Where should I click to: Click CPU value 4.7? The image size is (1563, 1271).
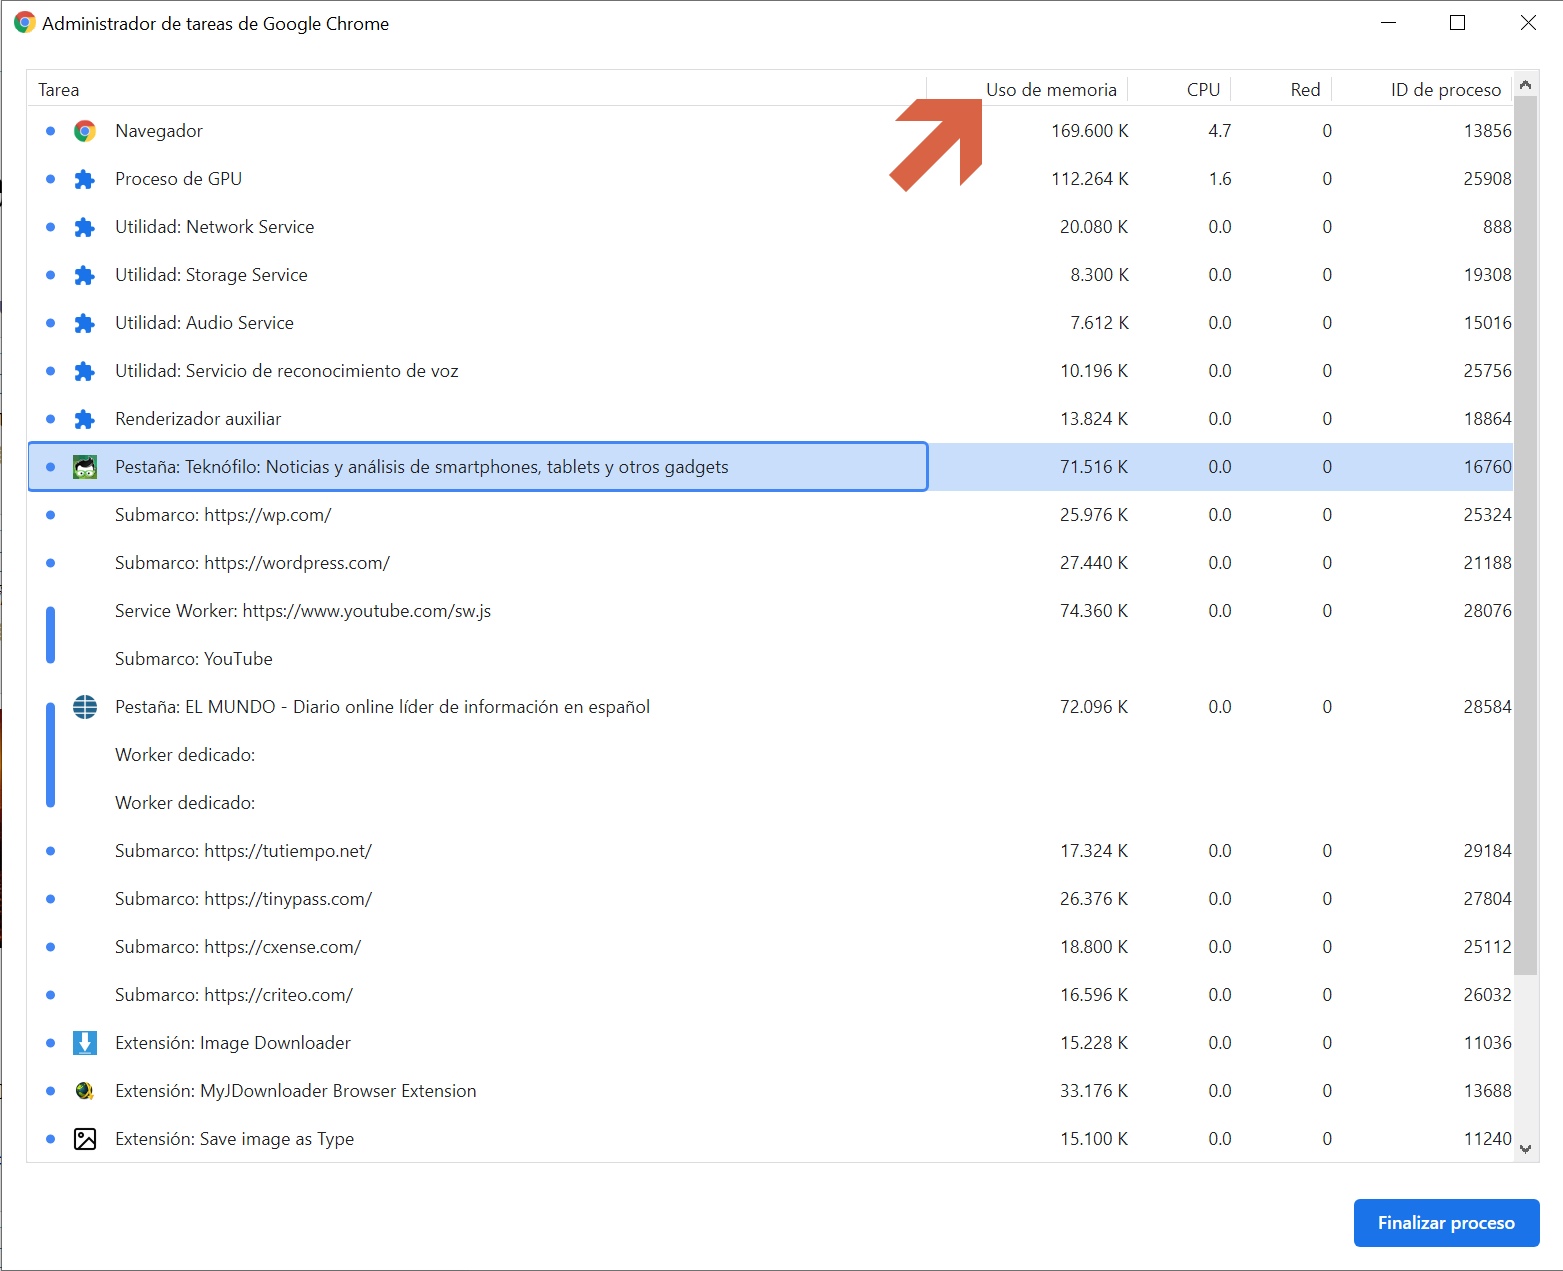(1220, 131)
